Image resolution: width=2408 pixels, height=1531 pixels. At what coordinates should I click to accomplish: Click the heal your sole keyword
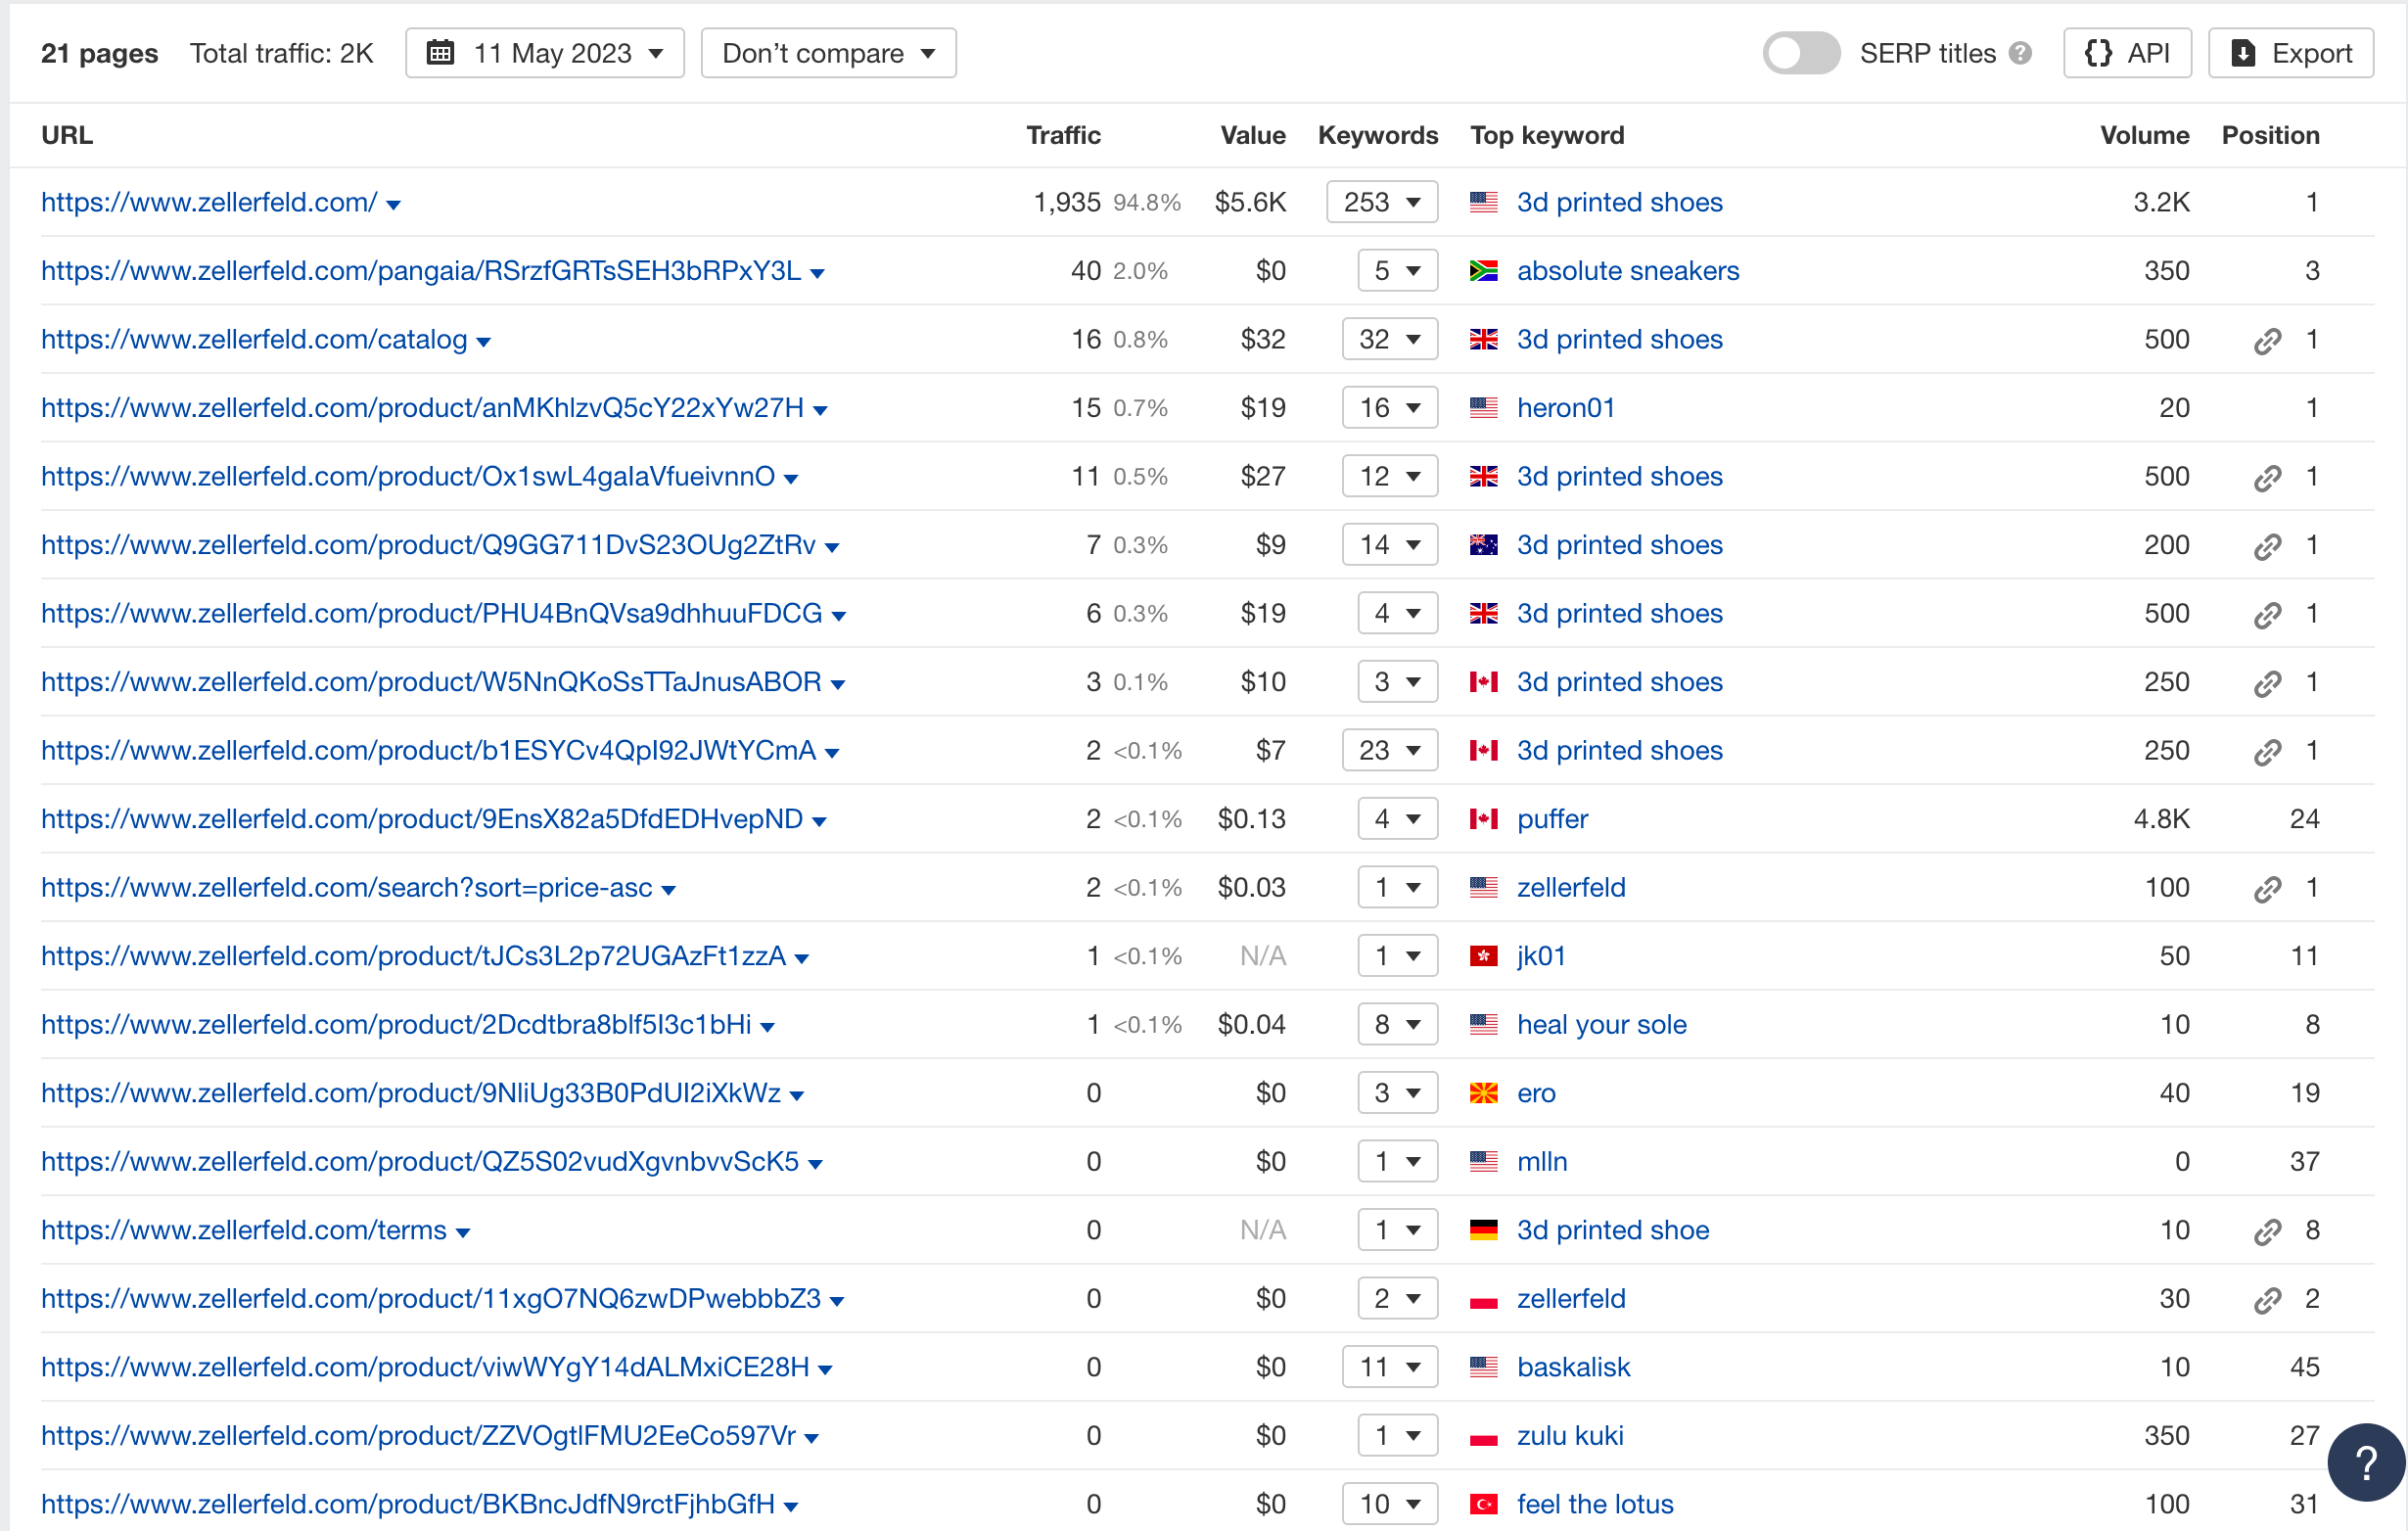[1602, 1025]
